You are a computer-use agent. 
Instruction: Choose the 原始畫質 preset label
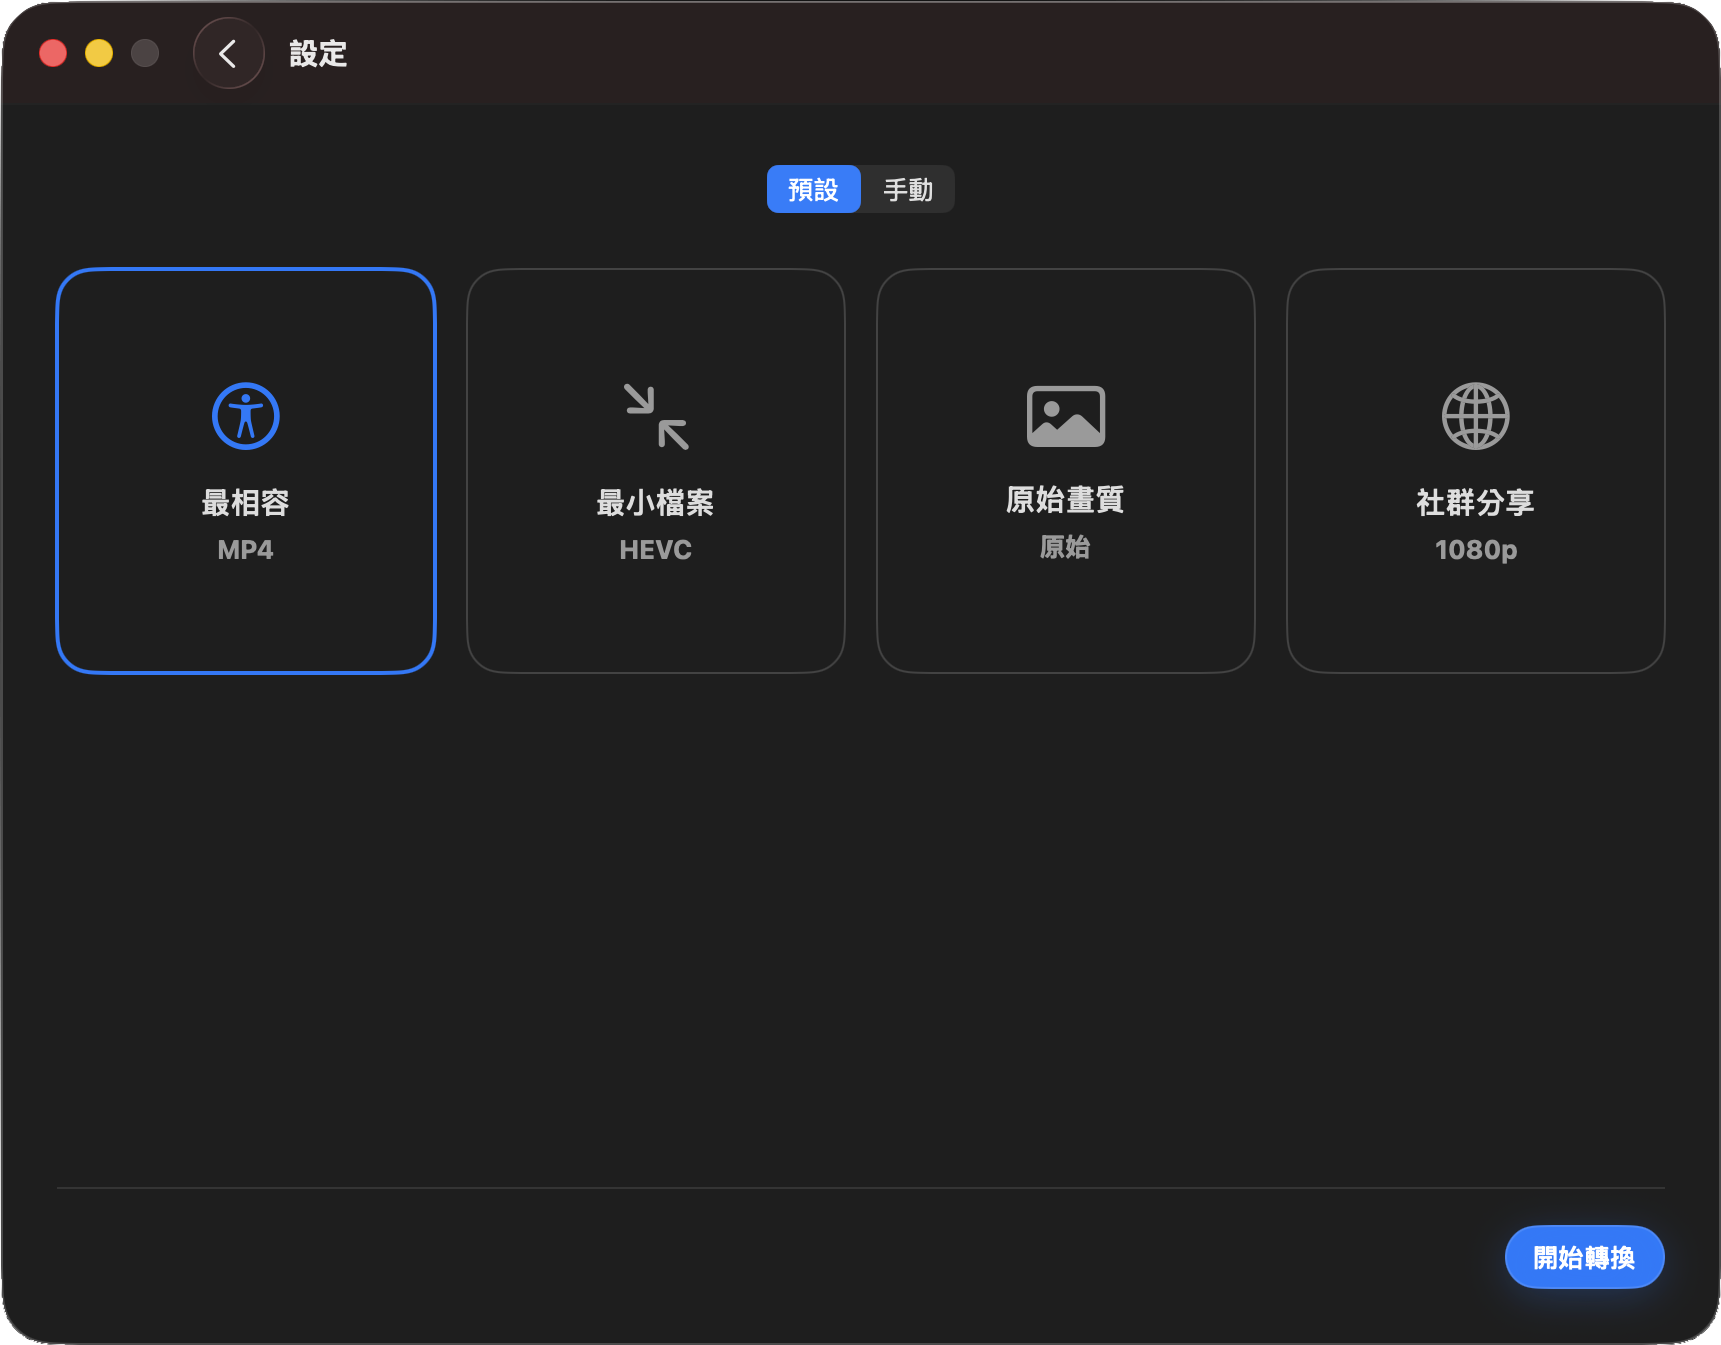1066,499
